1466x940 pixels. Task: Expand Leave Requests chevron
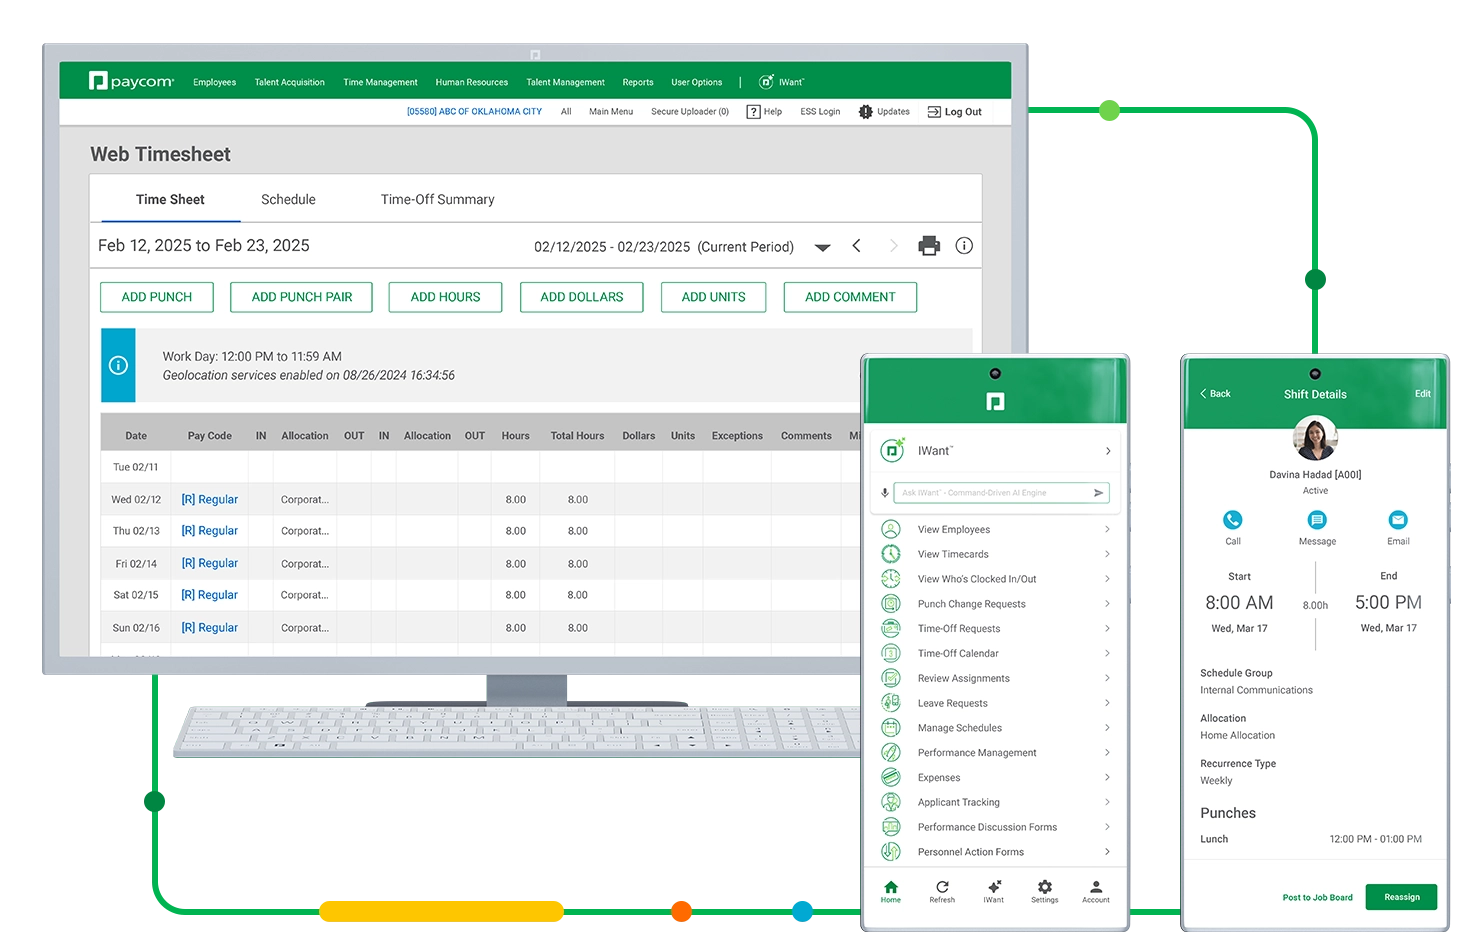click(x=1107, y=703)
